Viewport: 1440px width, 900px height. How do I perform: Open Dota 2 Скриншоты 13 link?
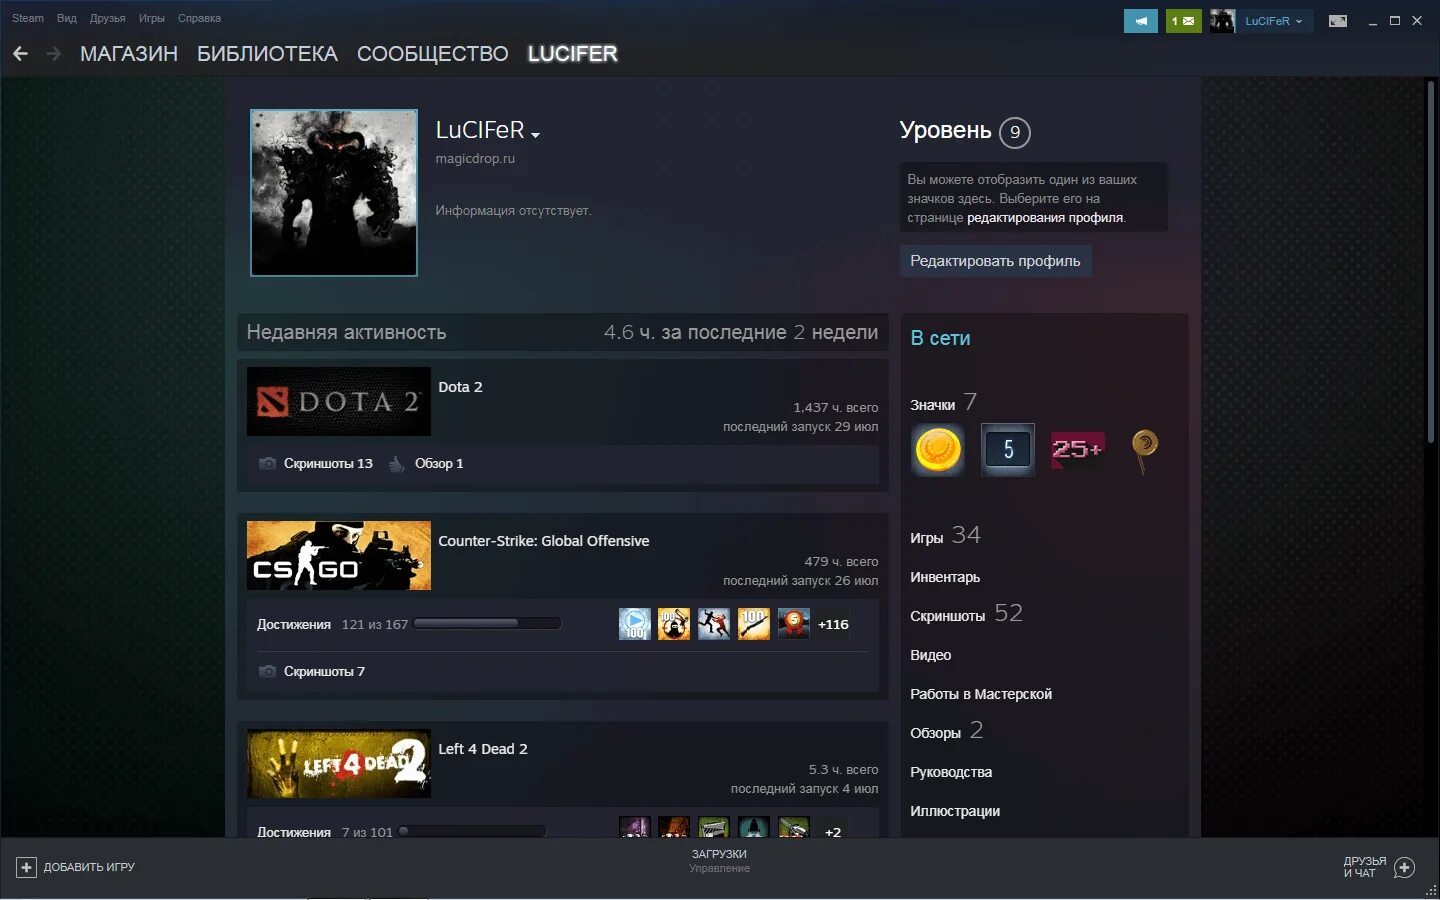click(328, 463)
